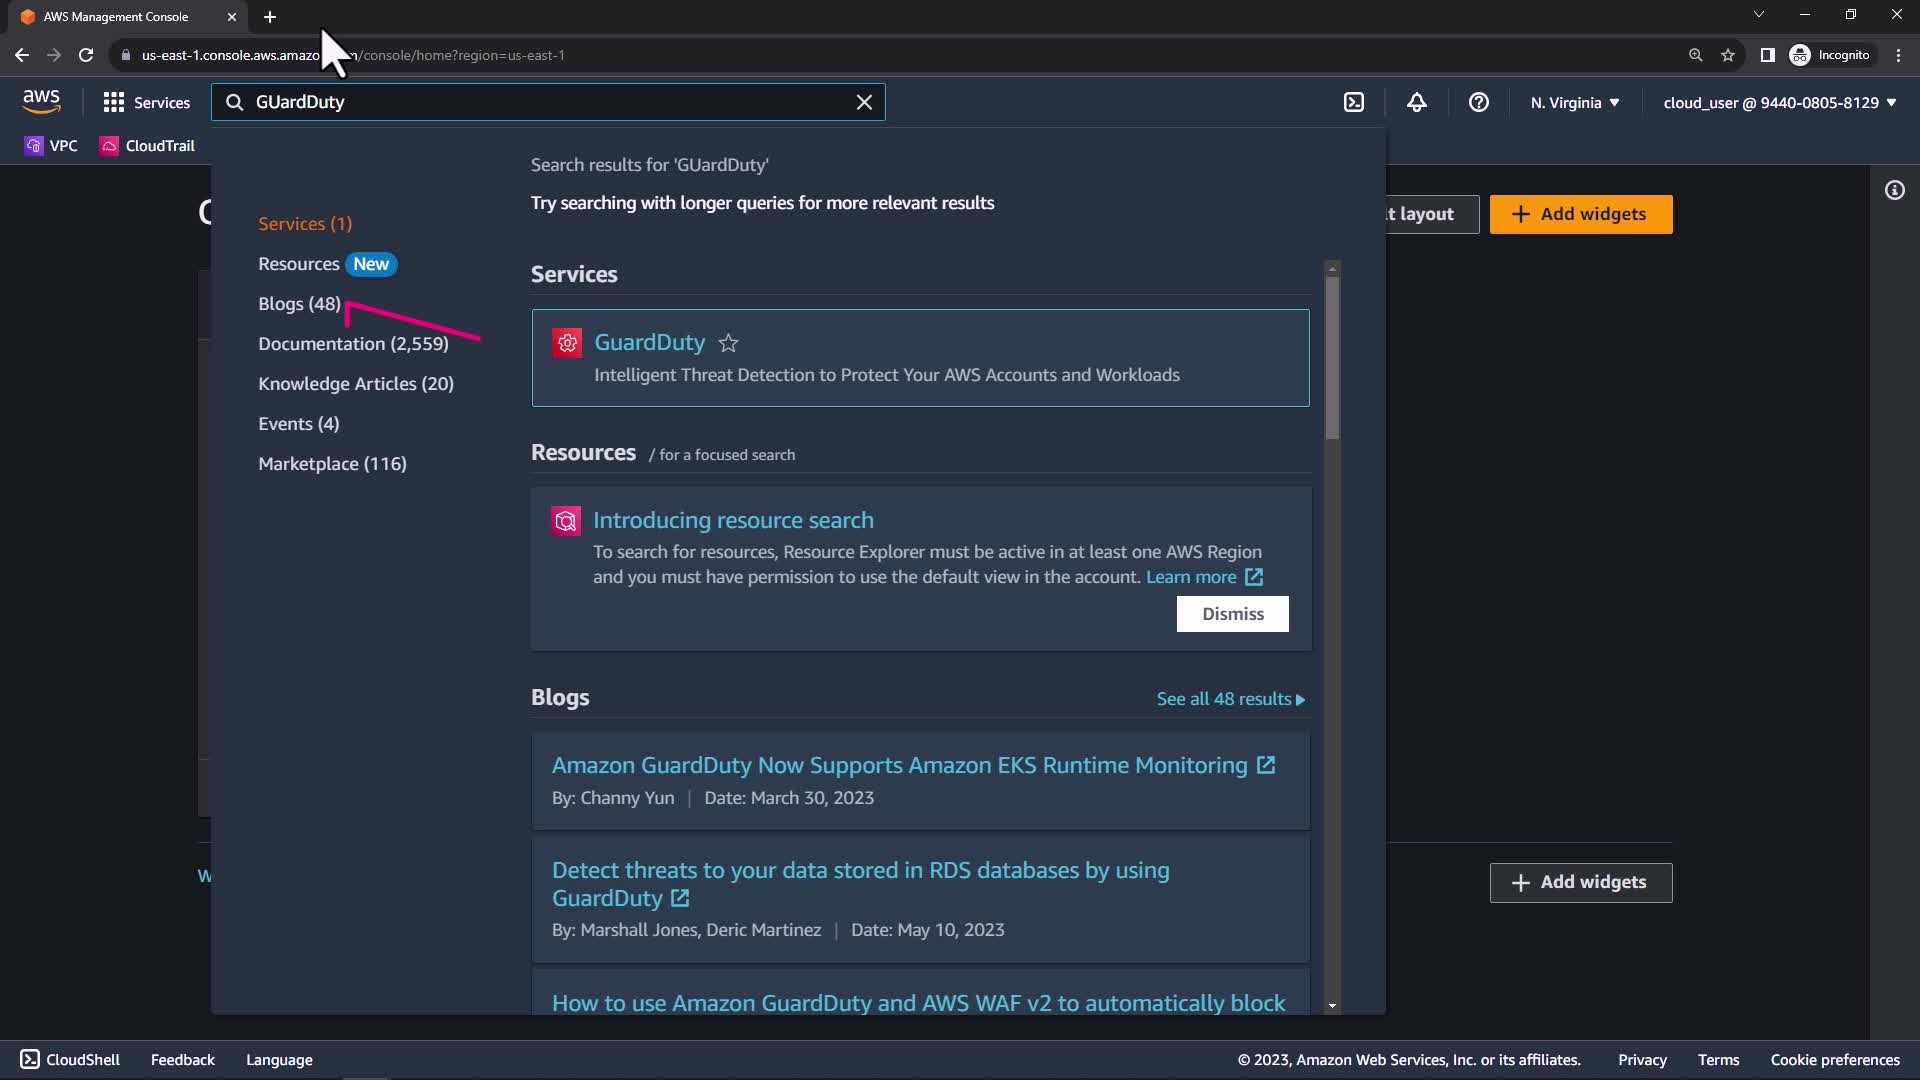Open the Services grid menu icon

pyautogui.click(x=114, y=102)
